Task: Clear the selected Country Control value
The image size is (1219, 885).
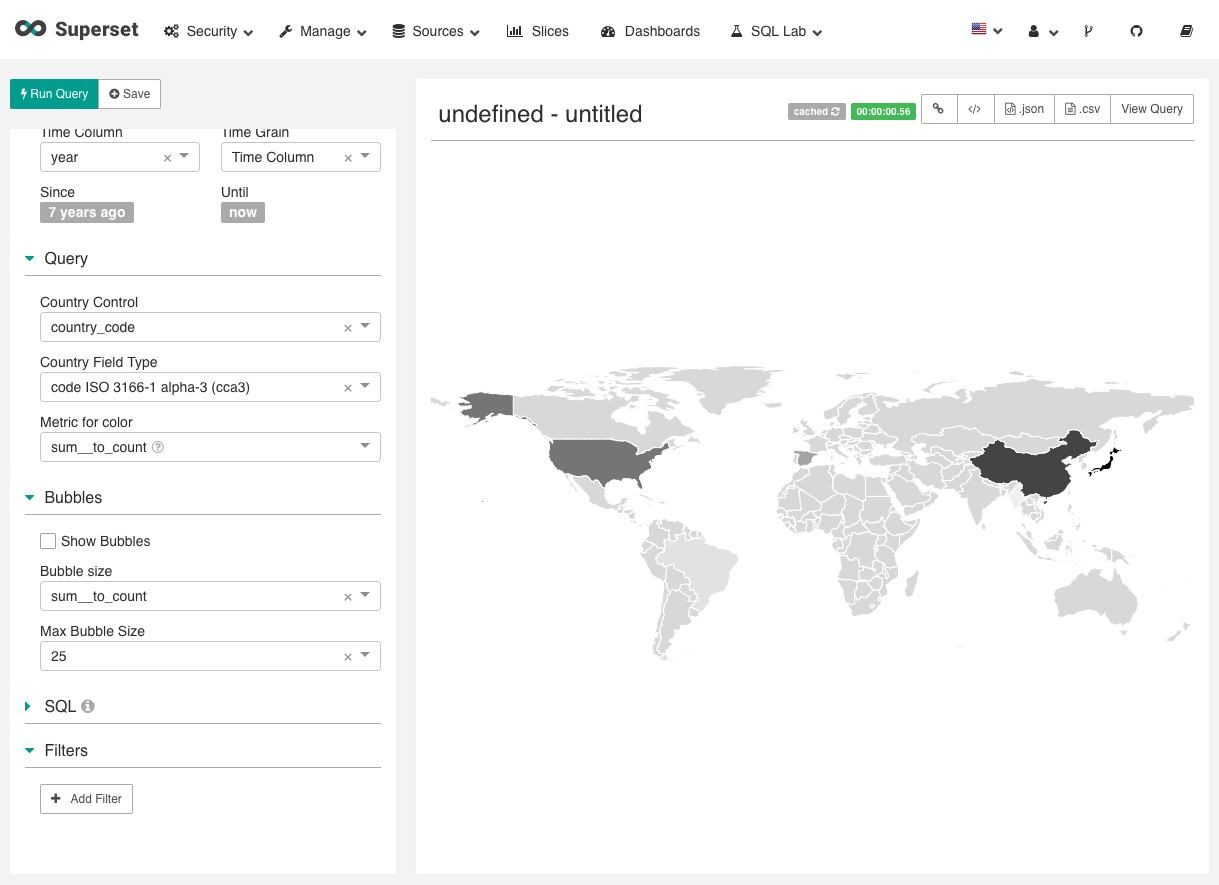Action: point(347,327)
